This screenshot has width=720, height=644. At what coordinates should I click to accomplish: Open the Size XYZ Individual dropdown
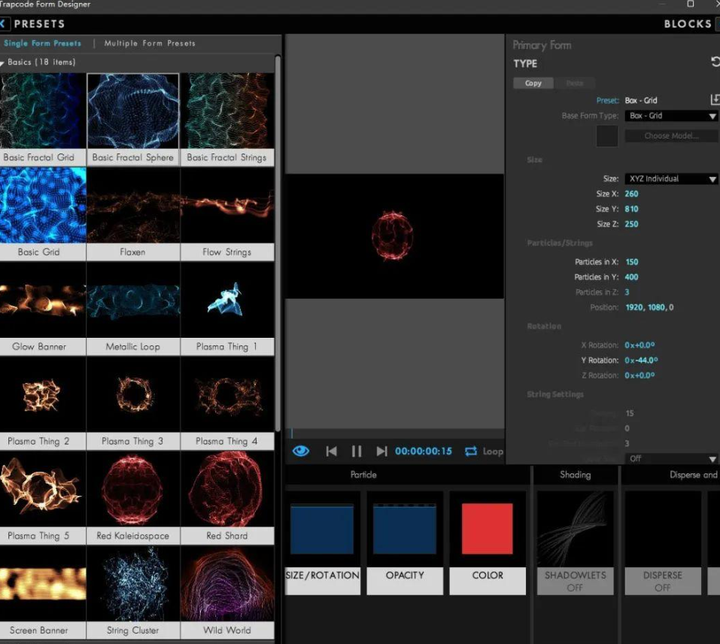pyautogui.click(x=670, y=179)
